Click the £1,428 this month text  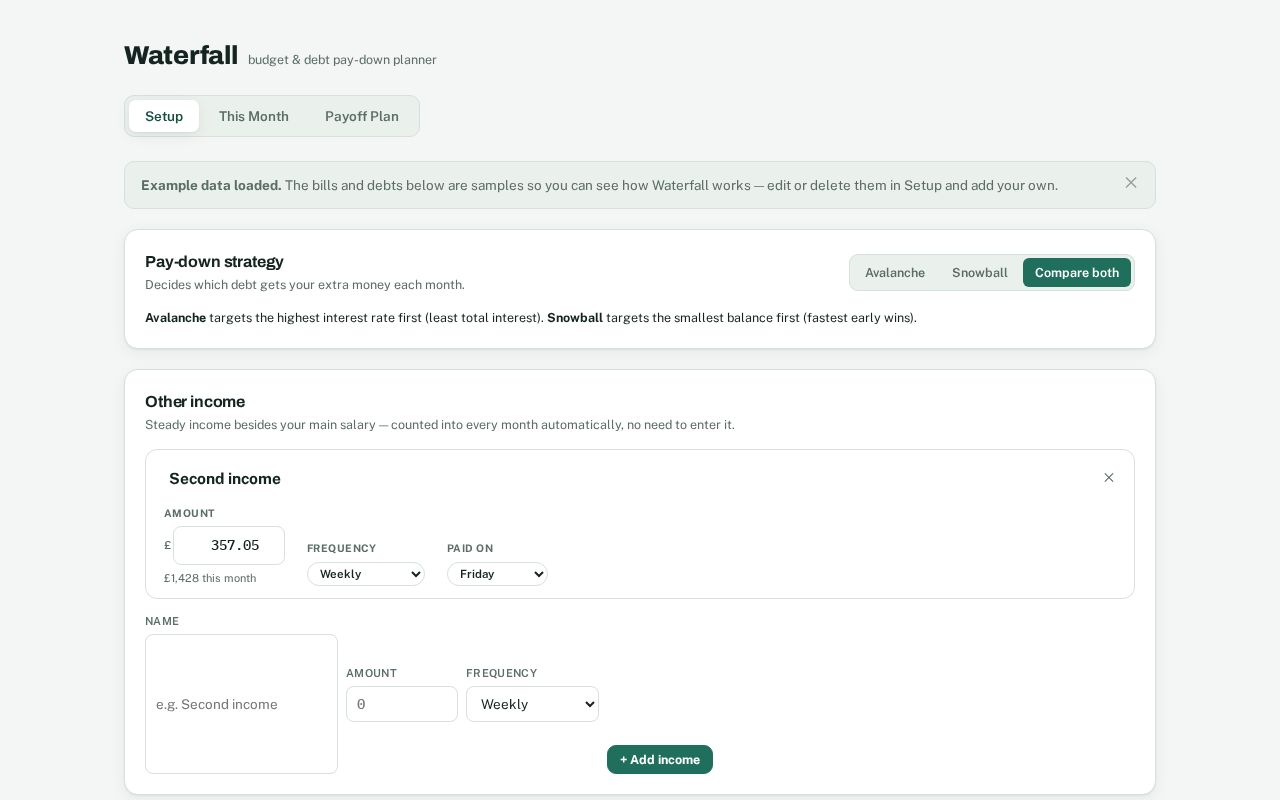pyautogui.click(x=210, y=578)
